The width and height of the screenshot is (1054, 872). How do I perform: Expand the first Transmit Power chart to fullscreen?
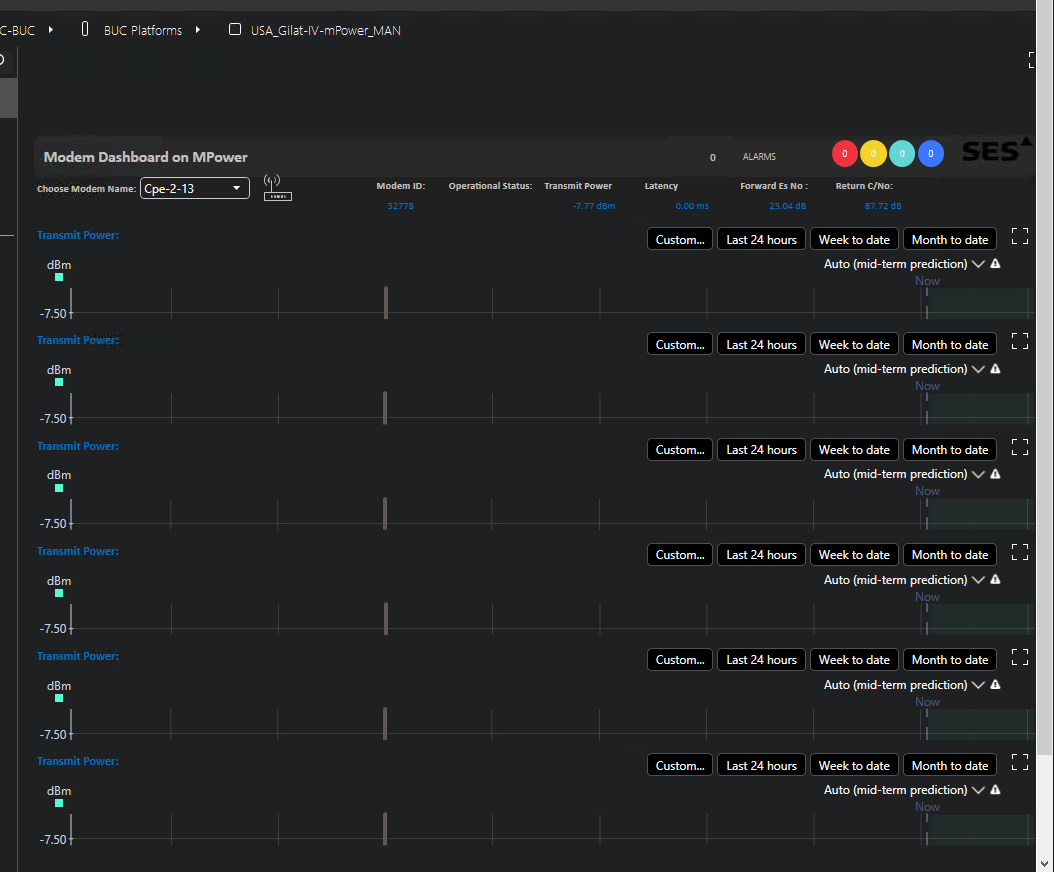[1020, 236]
